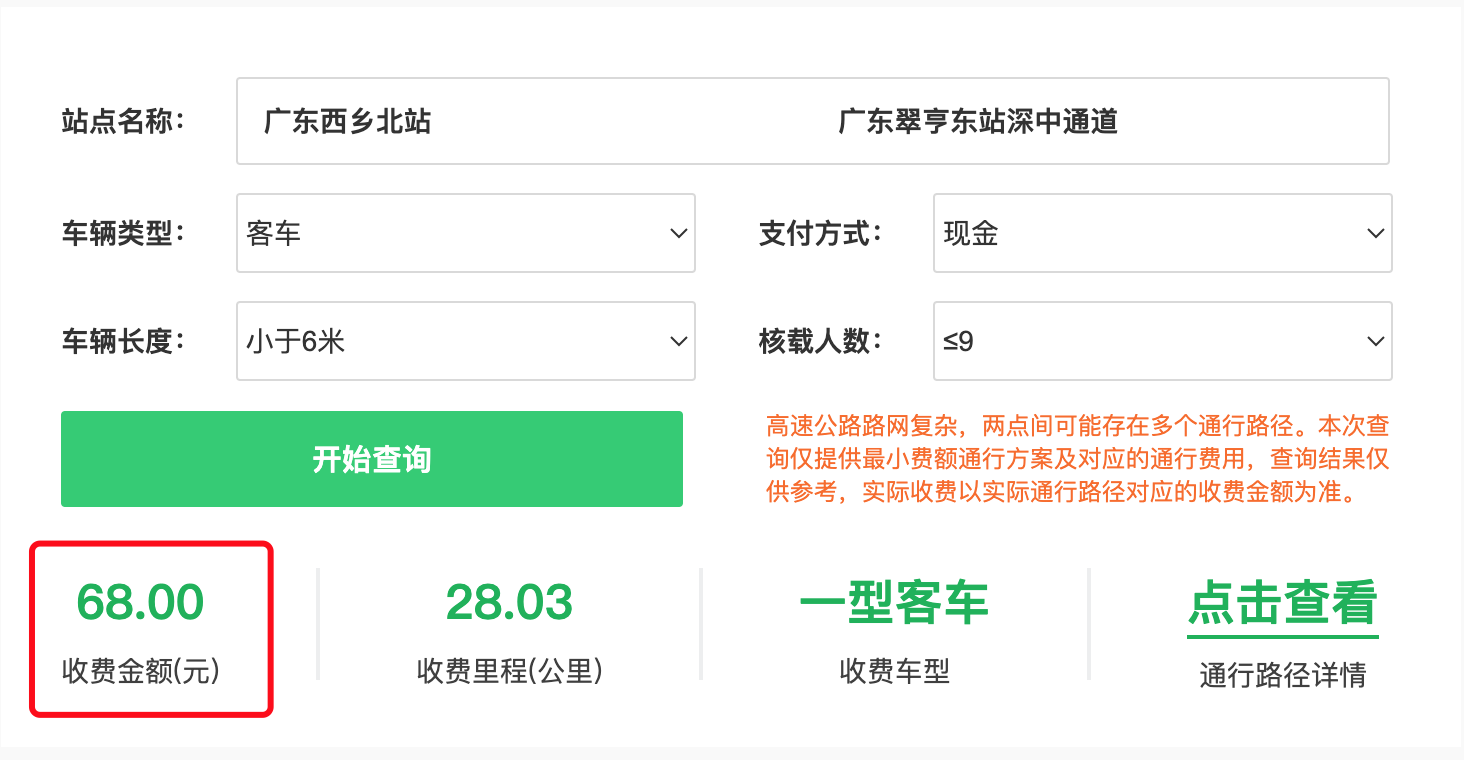Open the 车辆长度 dropdown showing 小于6米
The image size is (1464, 760).
[465, 342]
